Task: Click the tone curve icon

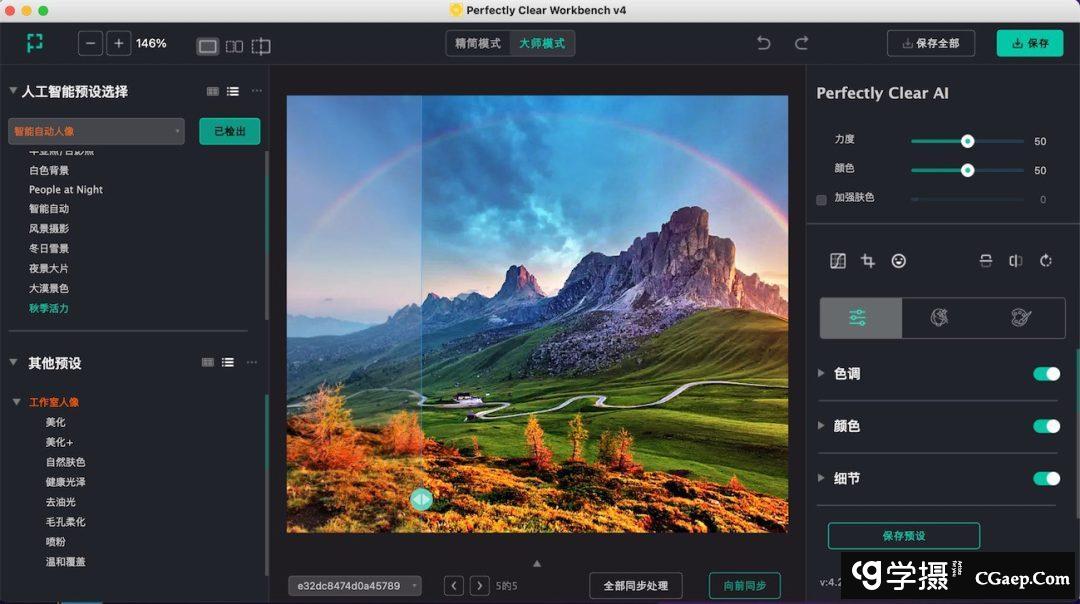Action: click(x=838, y=261)
